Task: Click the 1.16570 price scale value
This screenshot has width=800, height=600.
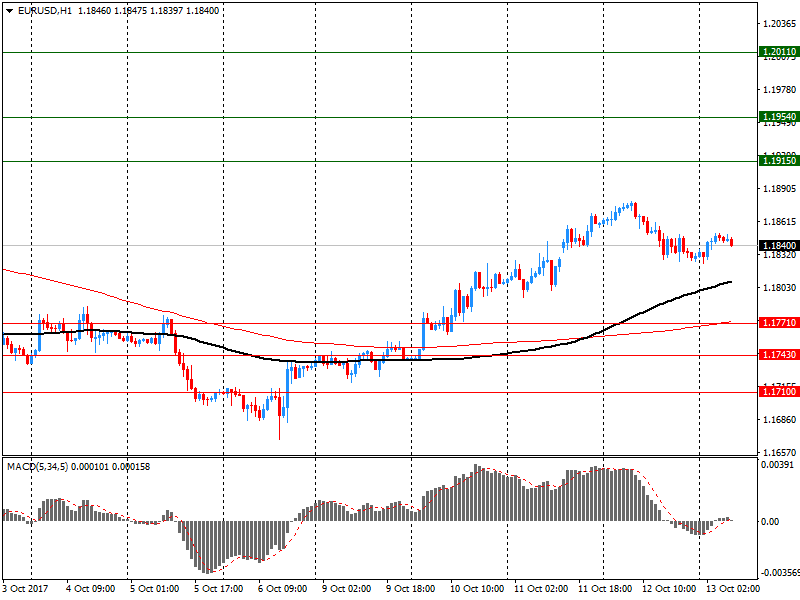Action: [779, 453]
